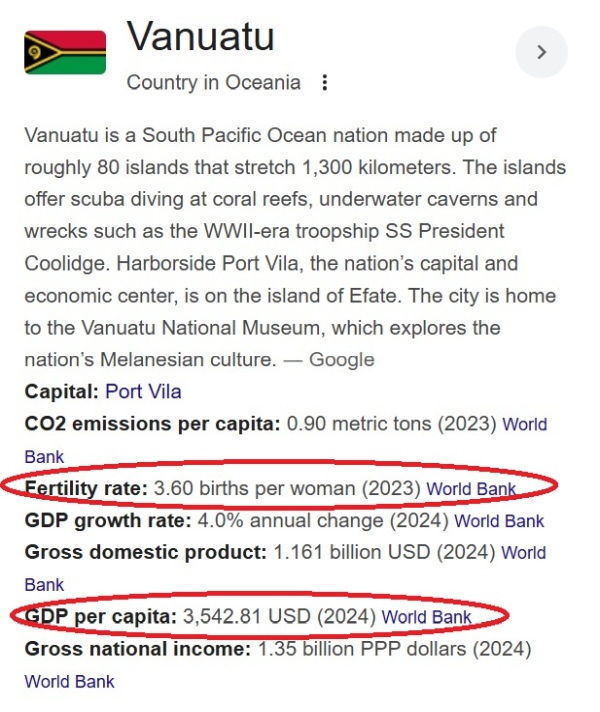Open the Port Vila capital link
Viewport: 600px width, 712px height.
[143, 391]
